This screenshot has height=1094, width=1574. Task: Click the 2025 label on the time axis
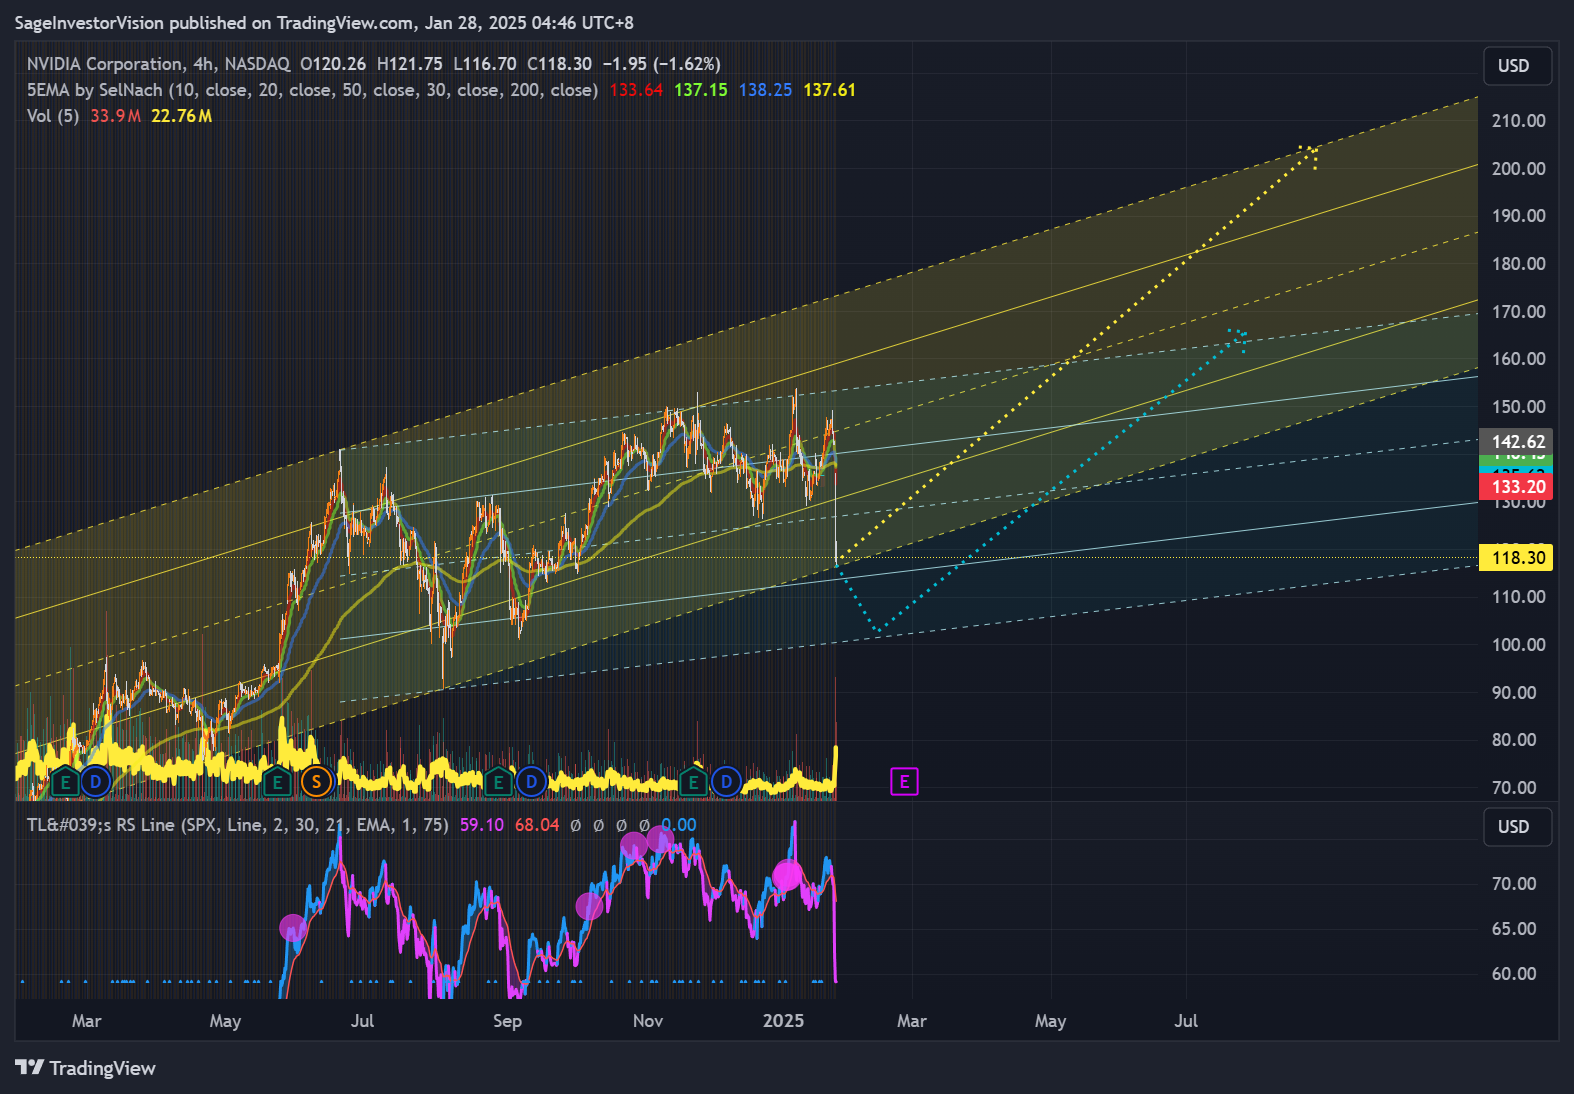(x=783, y=1021)
